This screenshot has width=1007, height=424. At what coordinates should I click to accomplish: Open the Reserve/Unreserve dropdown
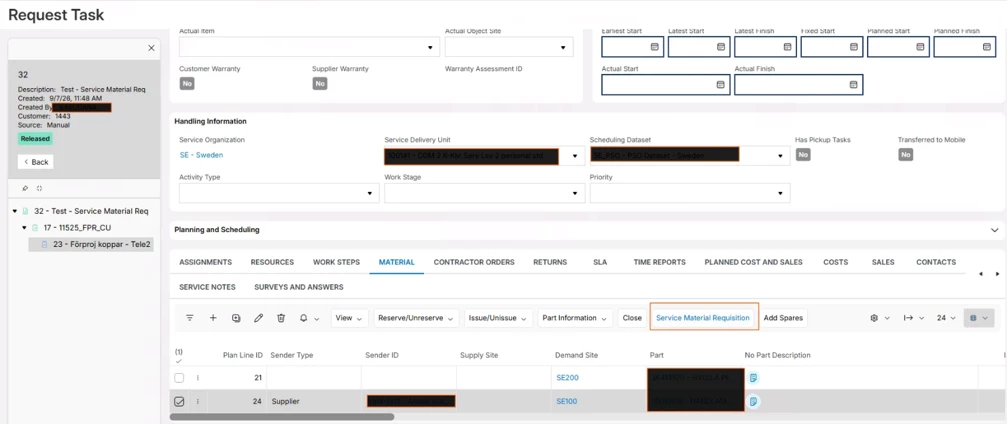(417, 318)
